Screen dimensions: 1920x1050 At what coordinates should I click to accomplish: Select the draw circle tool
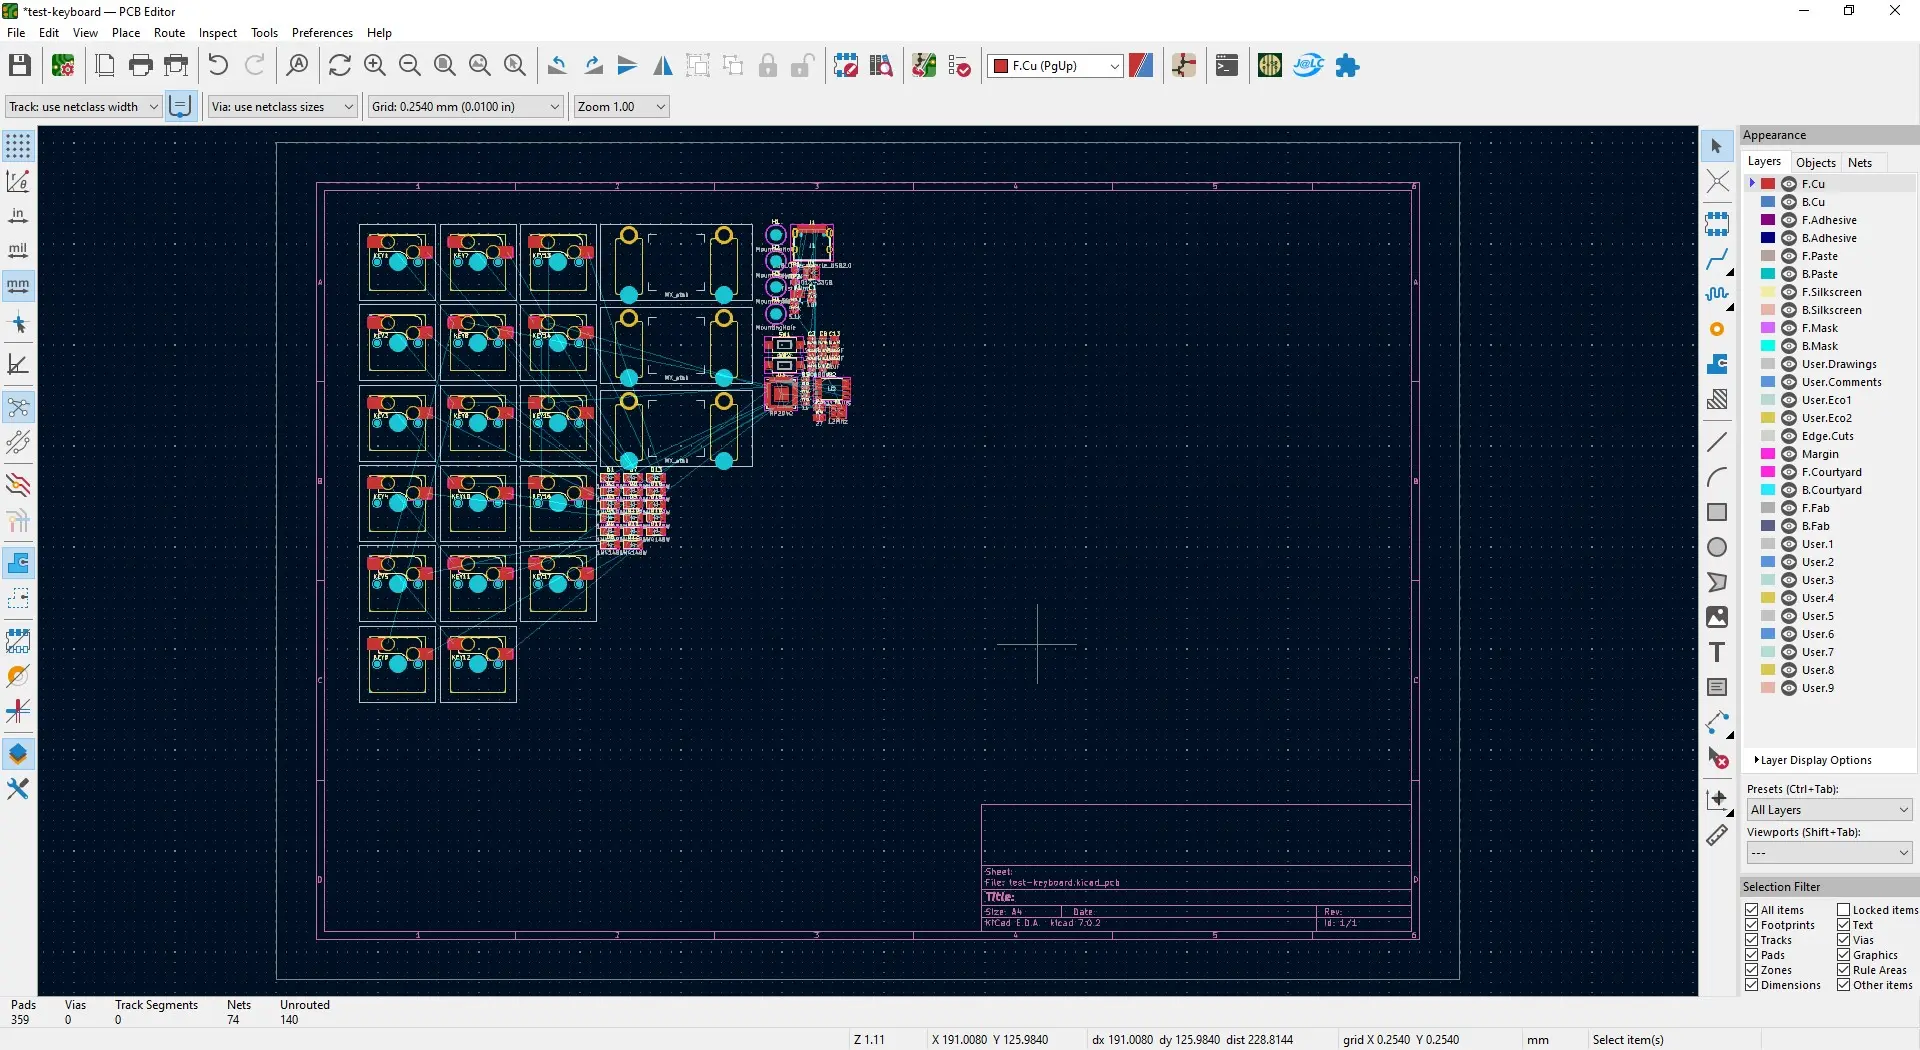point(1717,547)
